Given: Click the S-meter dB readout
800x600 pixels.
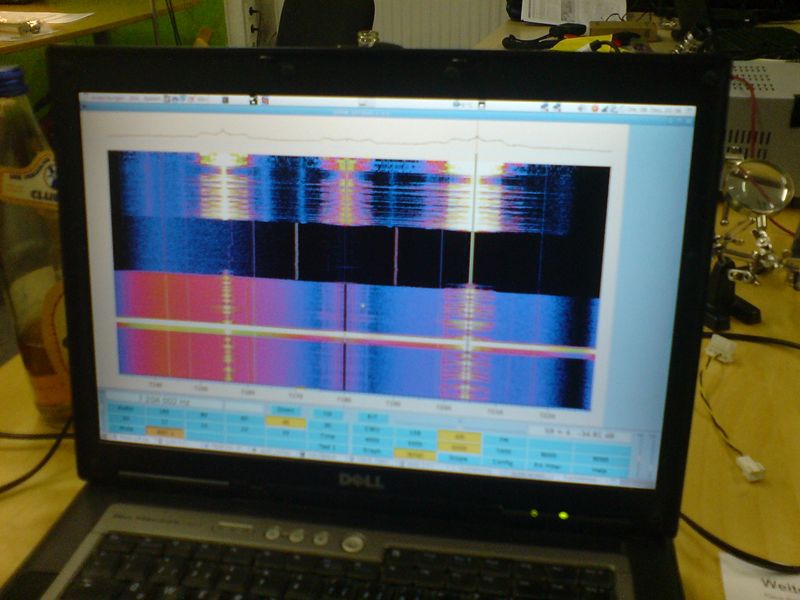Looking at the screenshot, I should click(578, 434).
